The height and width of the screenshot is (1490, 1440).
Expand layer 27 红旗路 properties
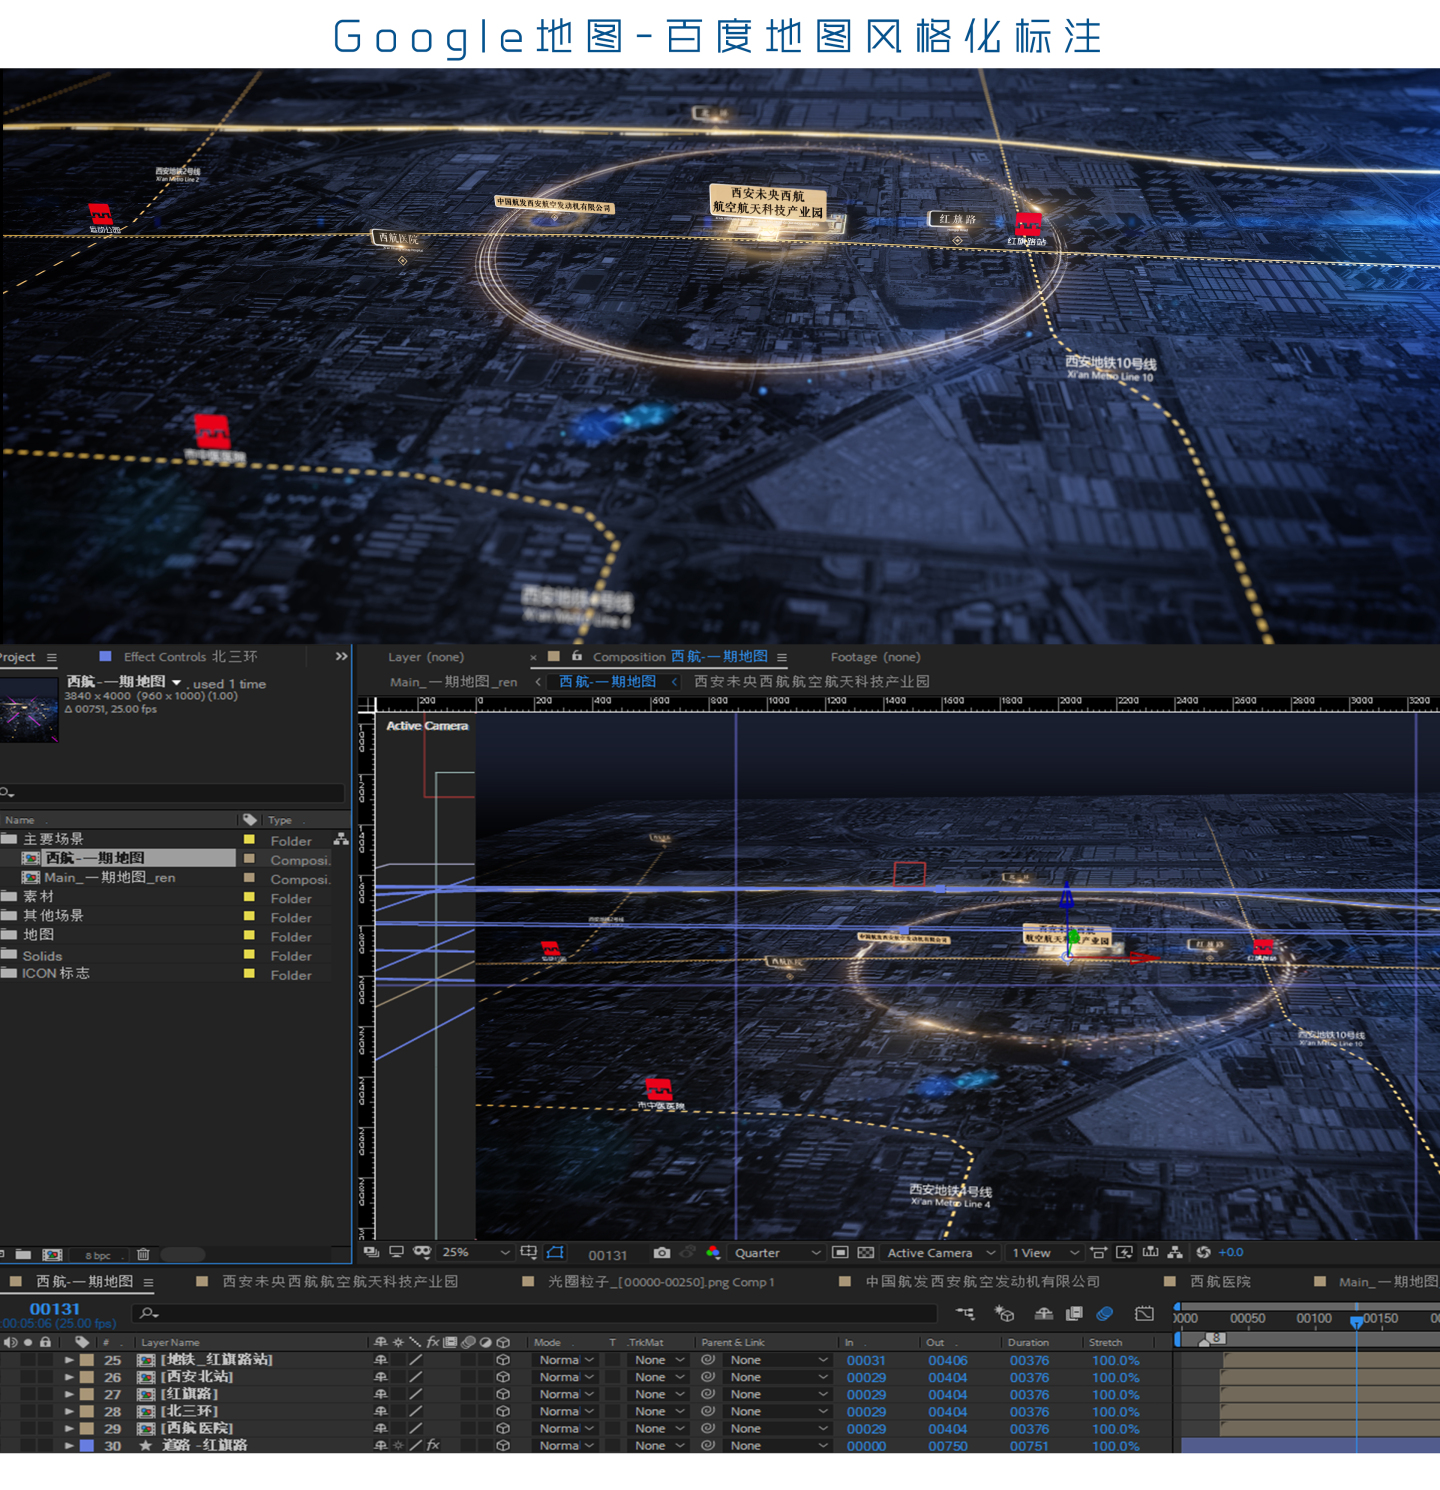click(x=69, y=1394)
